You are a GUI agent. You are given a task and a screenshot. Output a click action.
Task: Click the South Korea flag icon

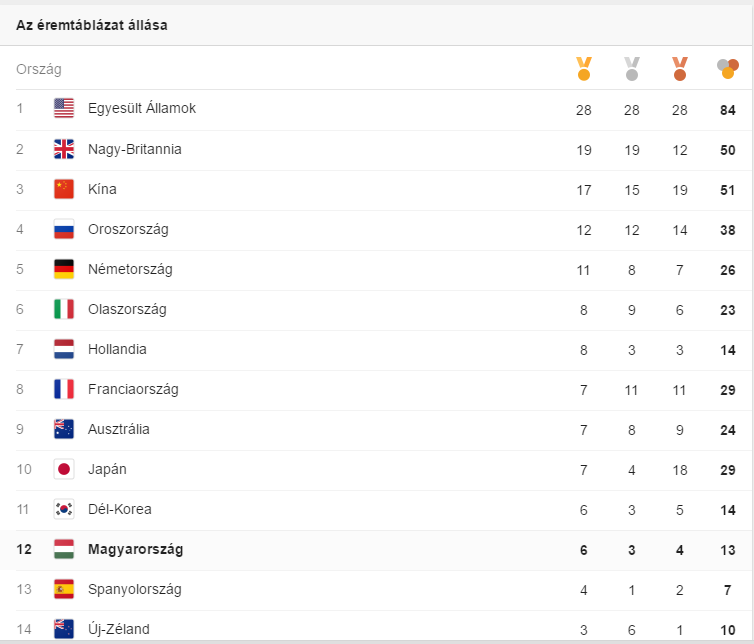point(64,509)
